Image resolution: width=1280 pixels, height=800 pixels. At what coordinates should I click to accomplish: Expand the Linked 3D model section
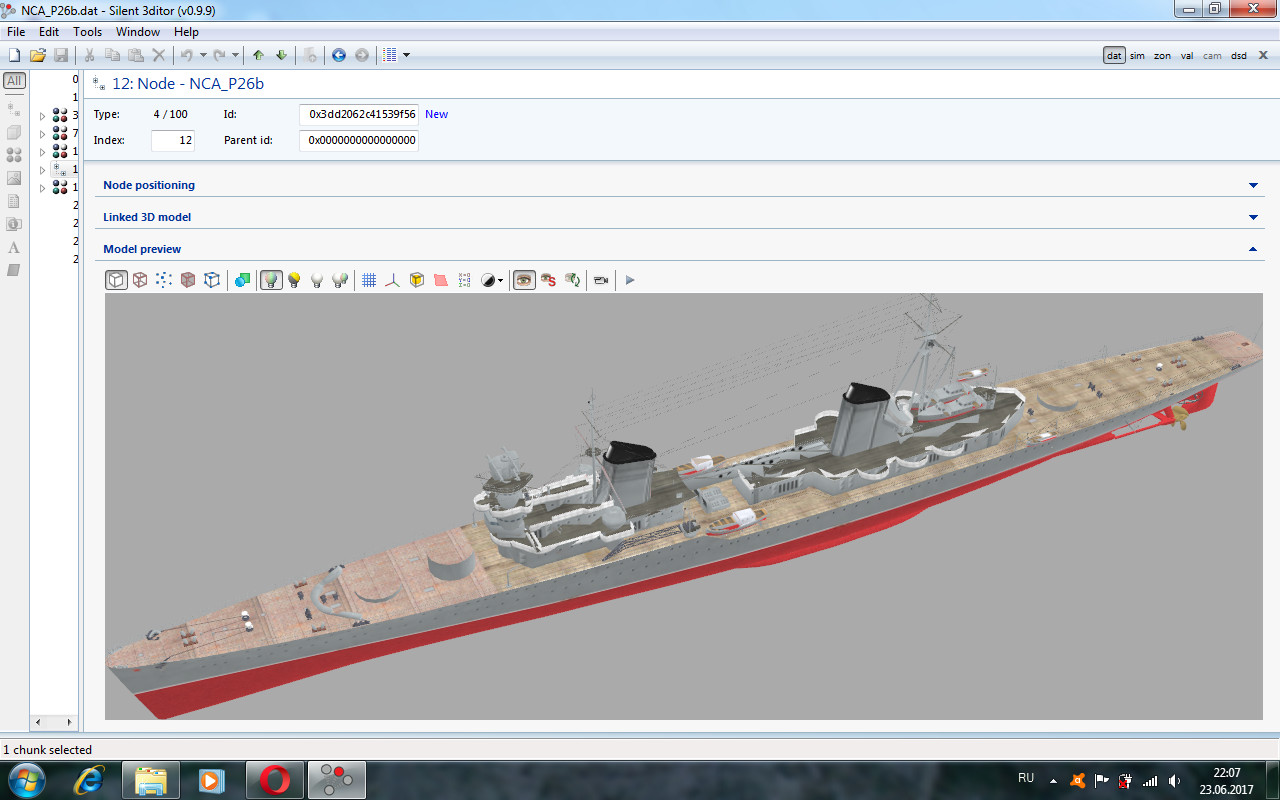pos(1253,217)
